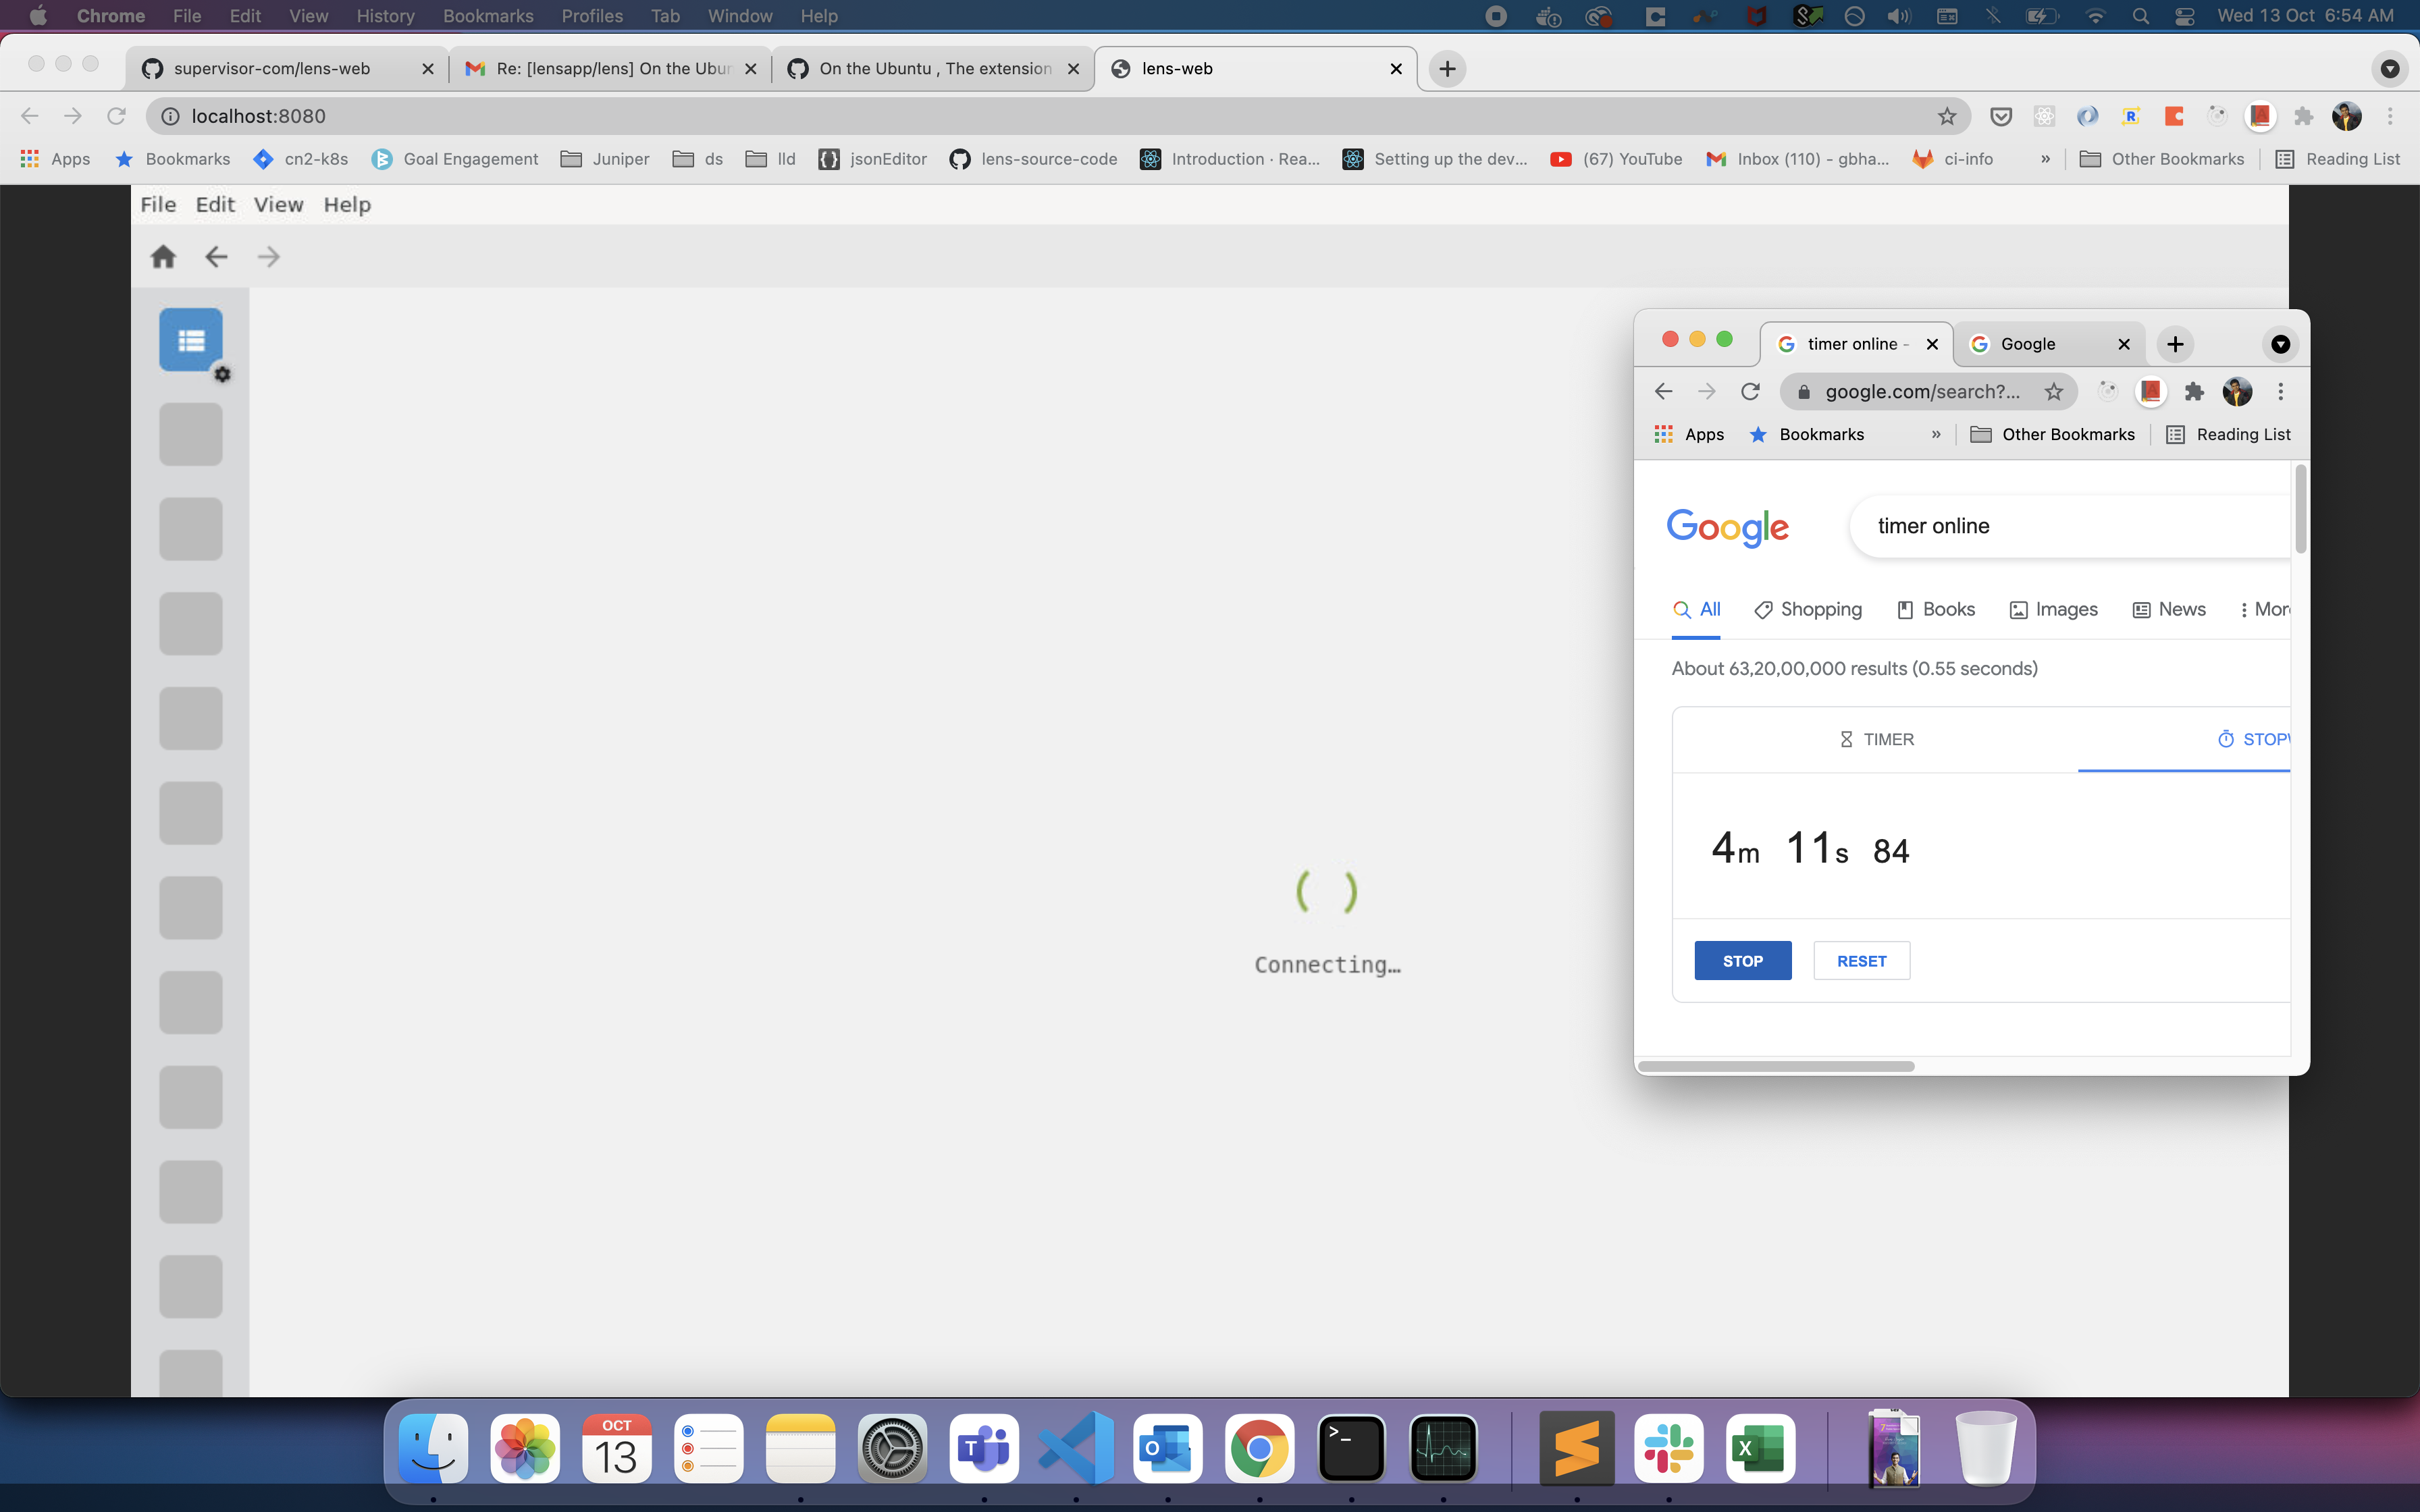Click the home icon in Lens toolbar

click(x=163, y=257)
